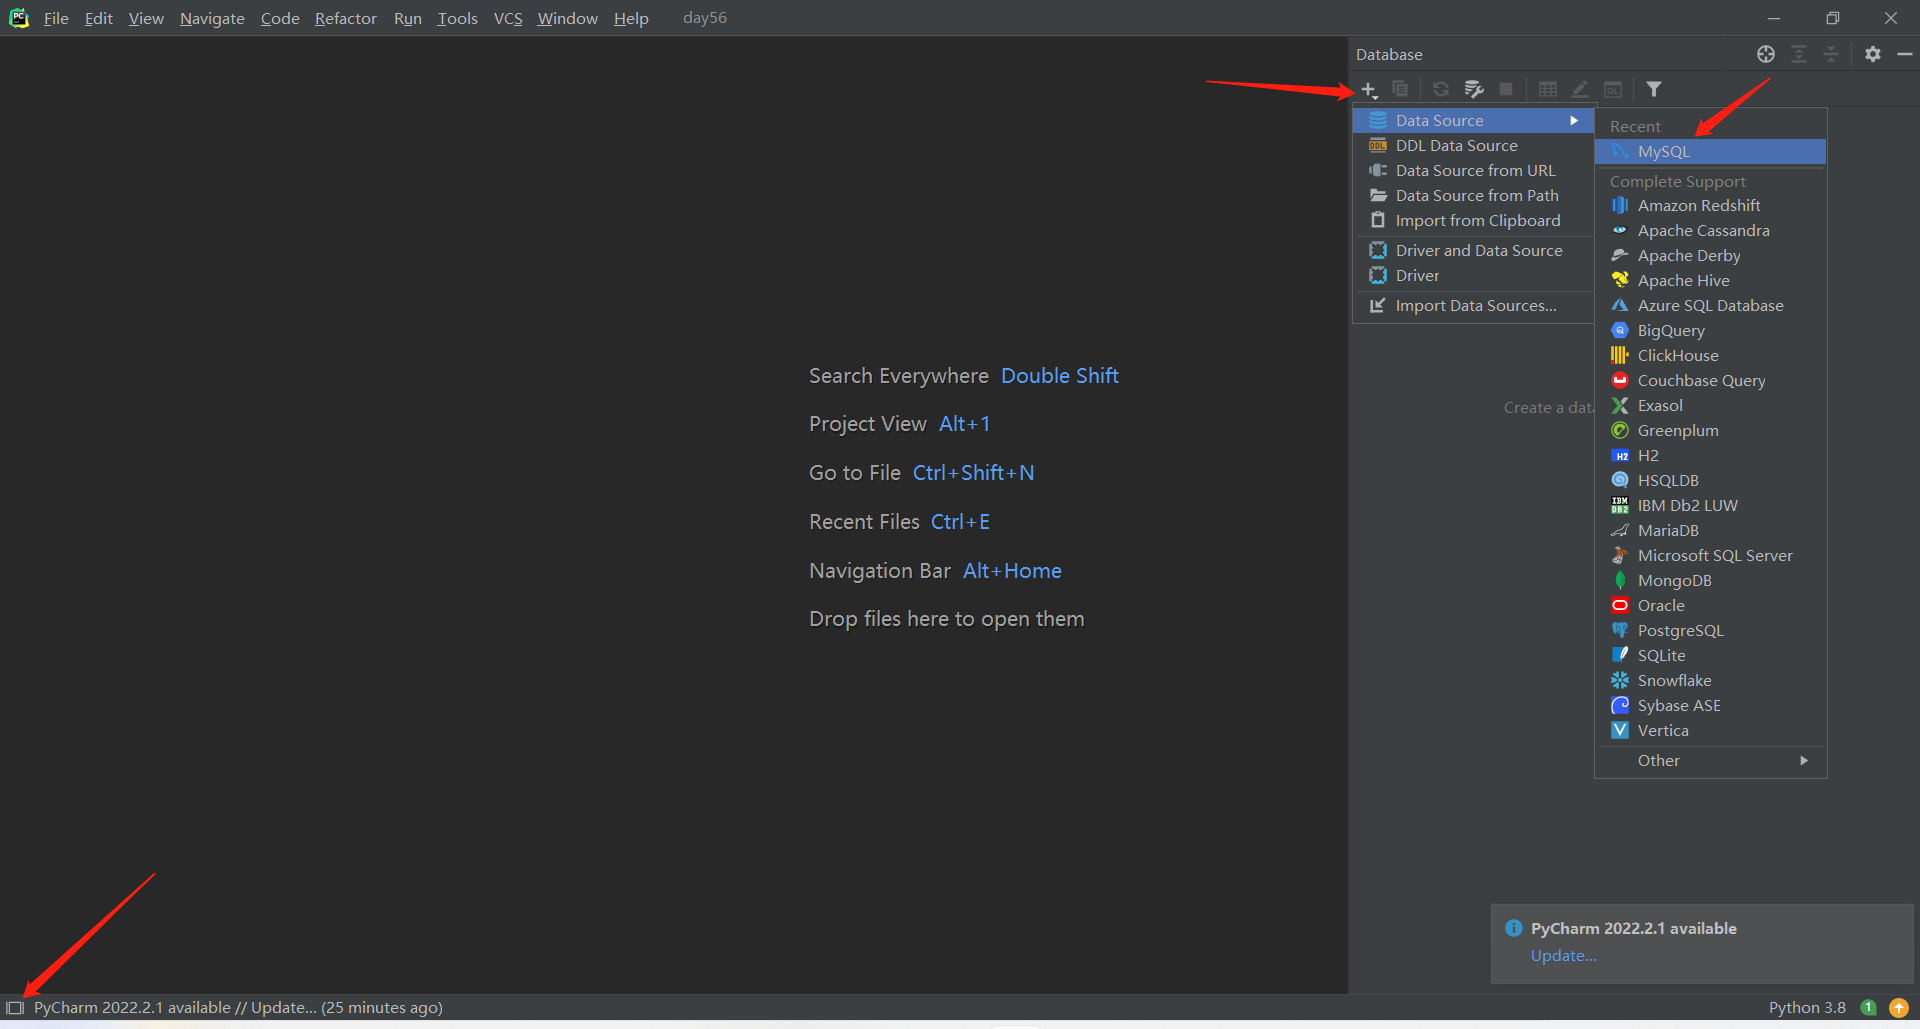The width and height of the screenshot is (1920, 1029).
Task: Choose Oracle data source
Action: pos(1710,605)
